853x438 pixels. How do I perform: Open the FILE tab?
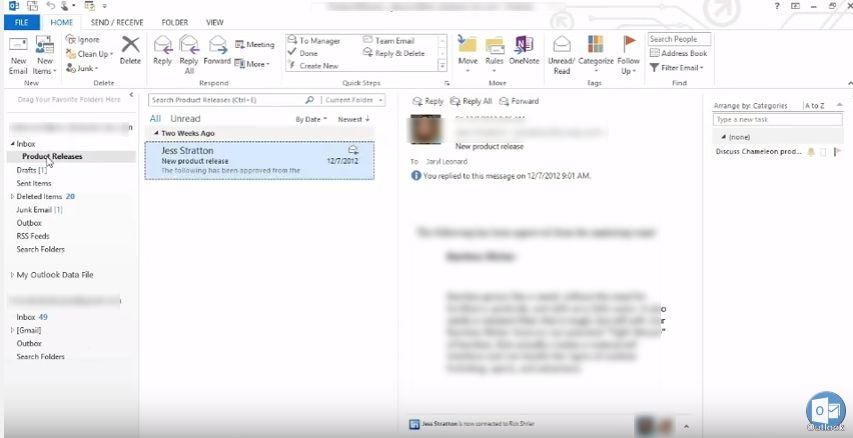pyautogui.click(x=22, y=22)
